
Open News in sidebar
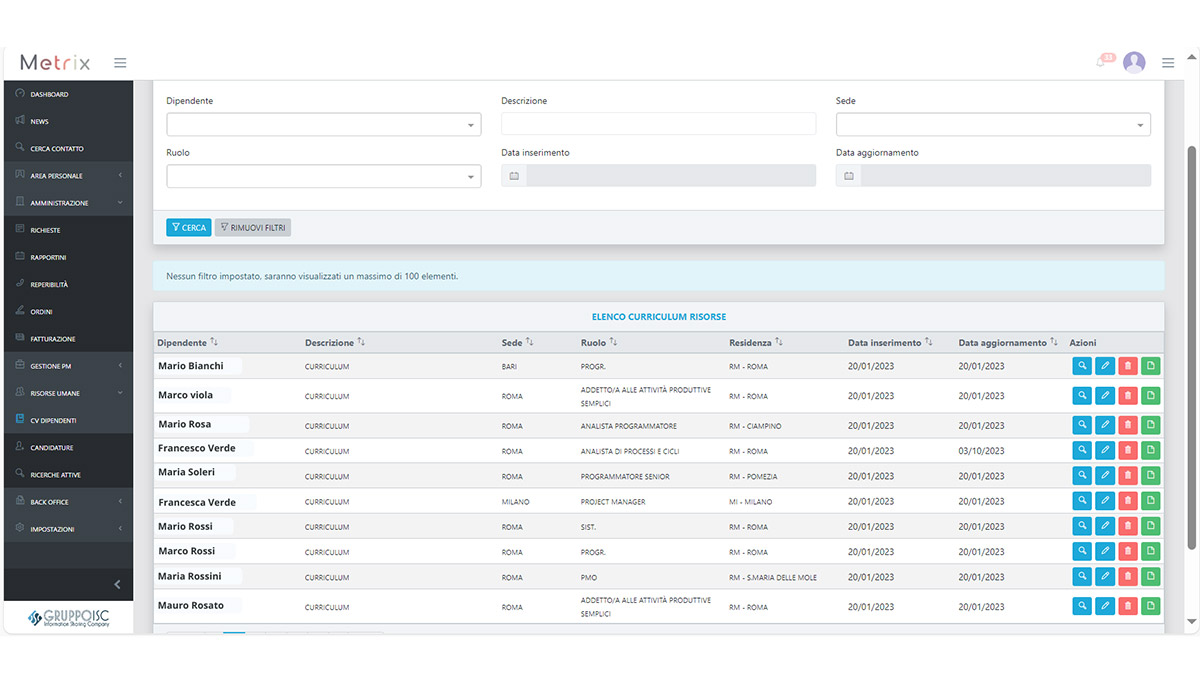68,121
